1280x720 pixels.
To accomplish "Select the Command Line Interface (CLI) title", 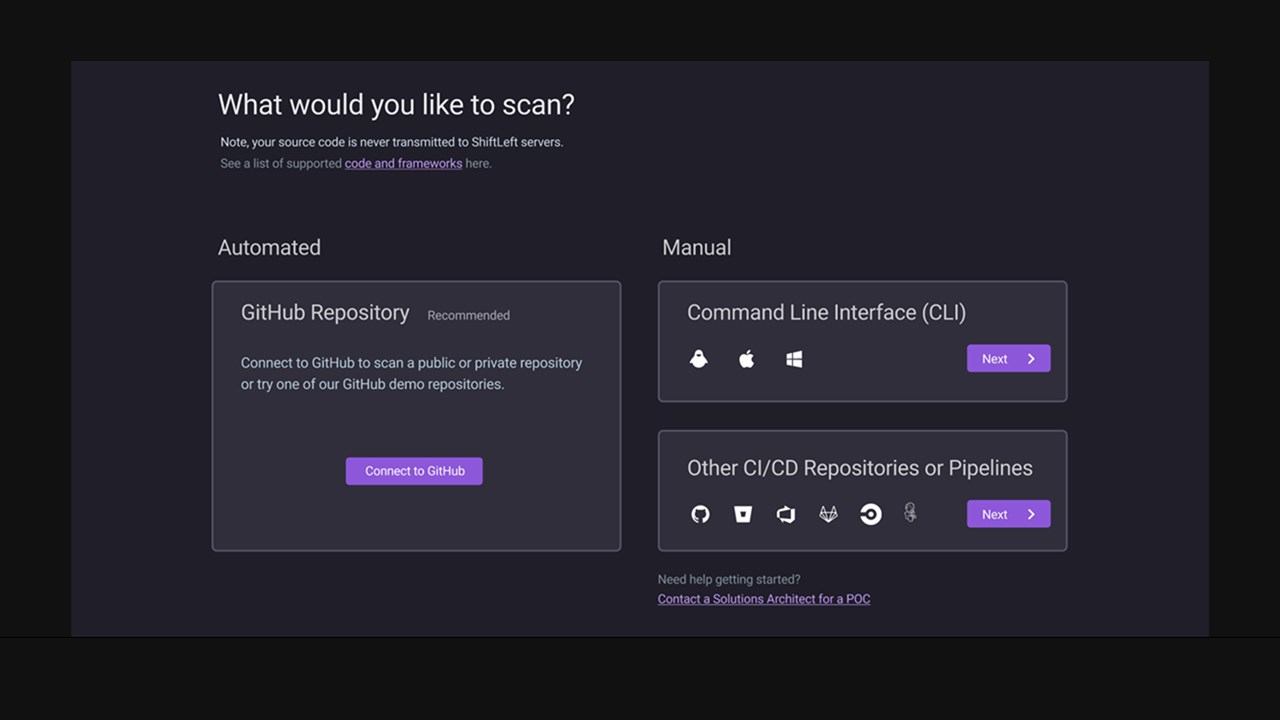I will click(826, 313).
